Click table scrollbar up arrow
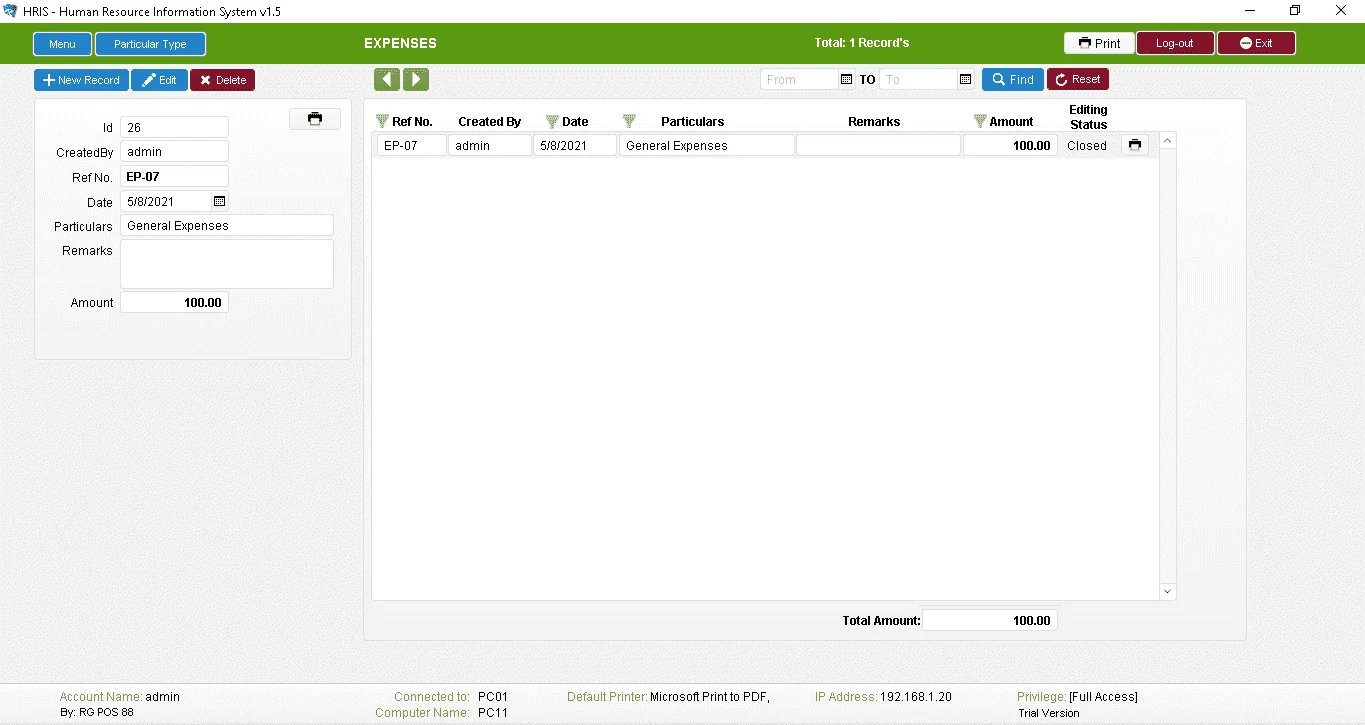Screen dimensions: 1365x725 point(1168,141)
